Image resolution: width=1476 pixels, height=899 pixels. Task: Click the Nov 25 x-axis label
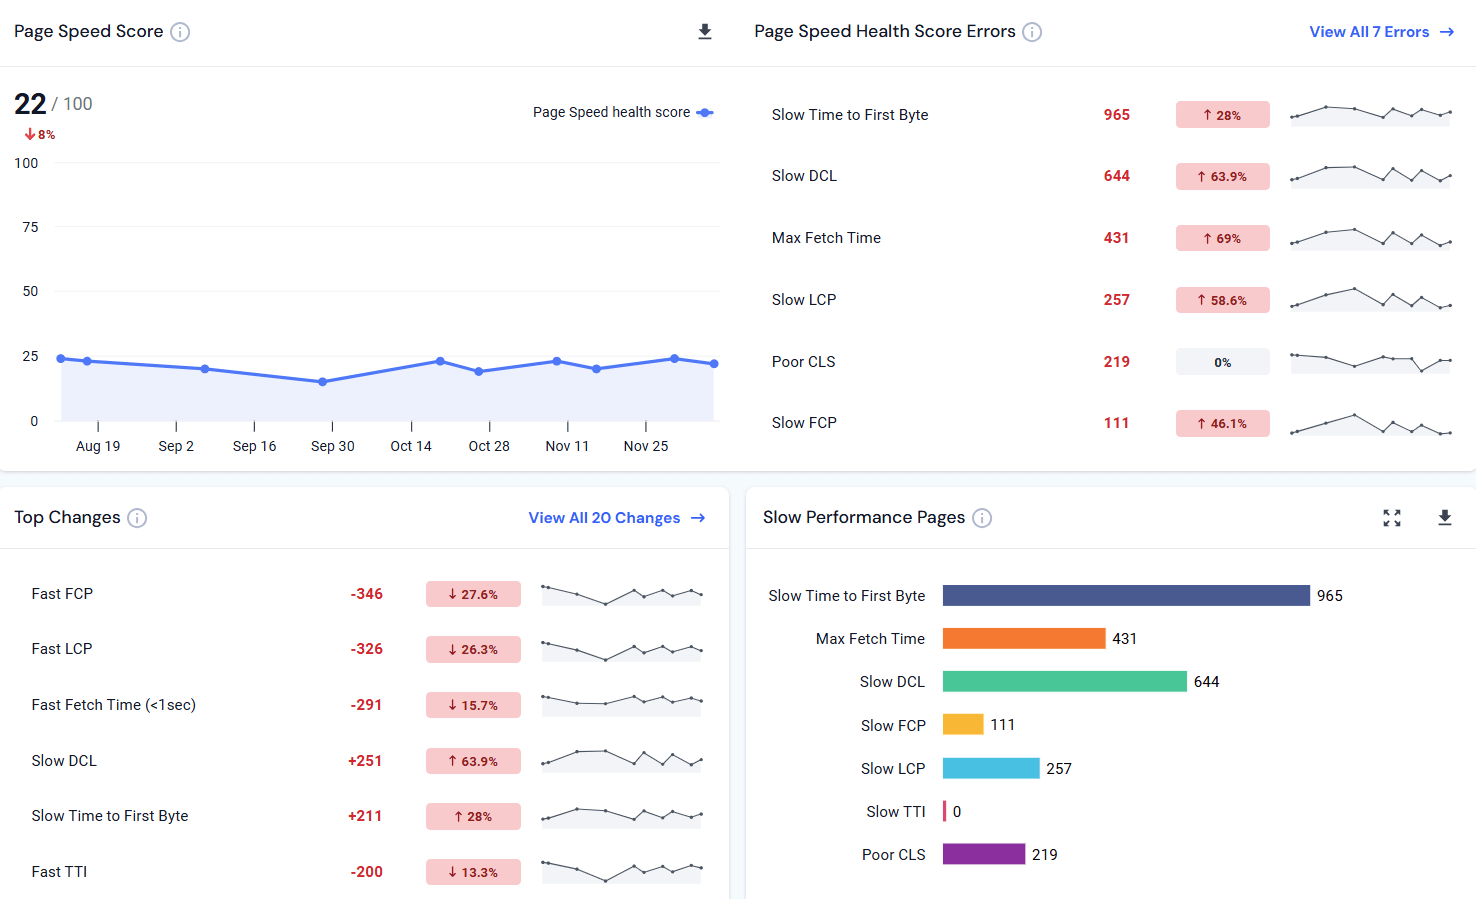(x=646, y=446)
